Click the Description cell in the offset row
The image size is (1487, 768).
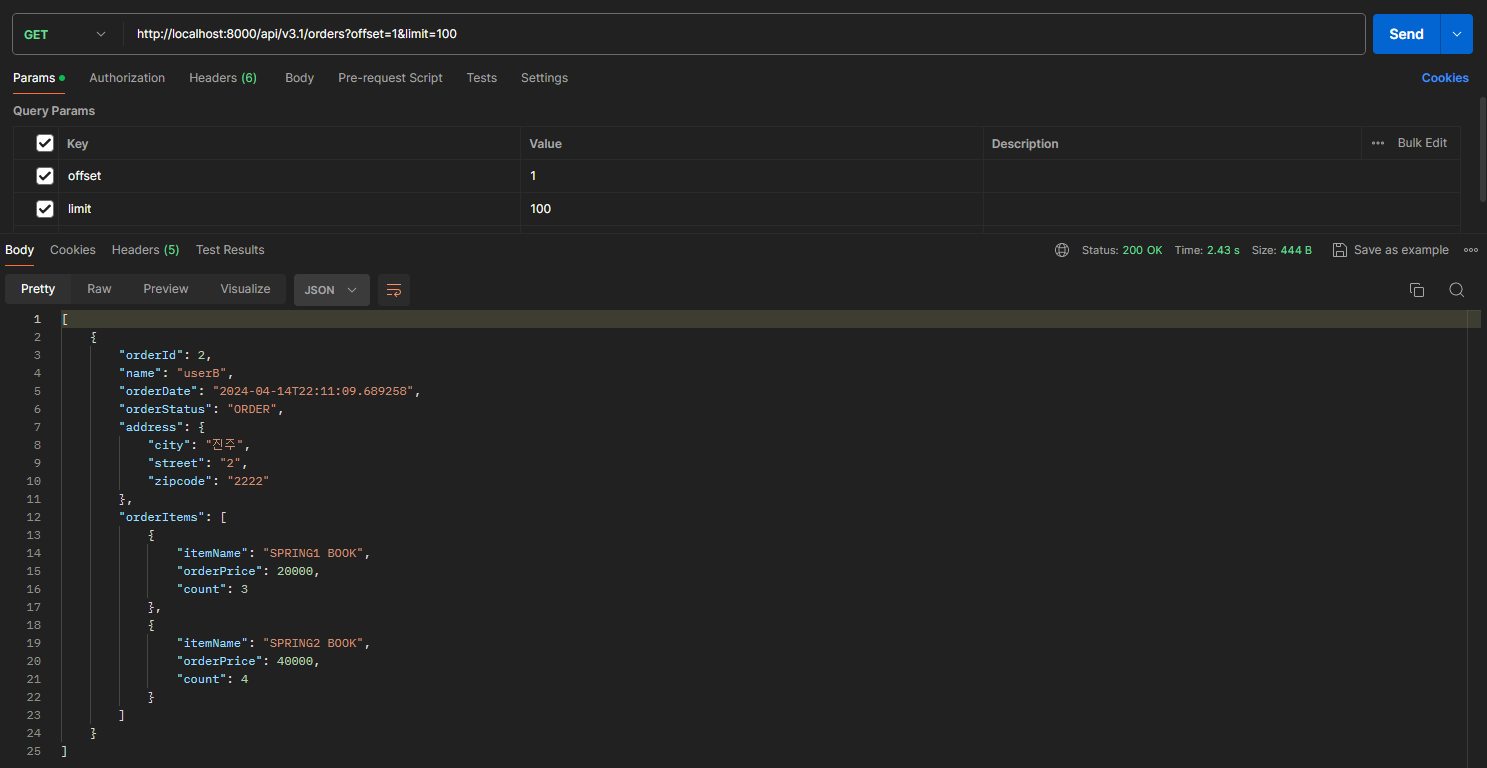(x=1222, y=176)
